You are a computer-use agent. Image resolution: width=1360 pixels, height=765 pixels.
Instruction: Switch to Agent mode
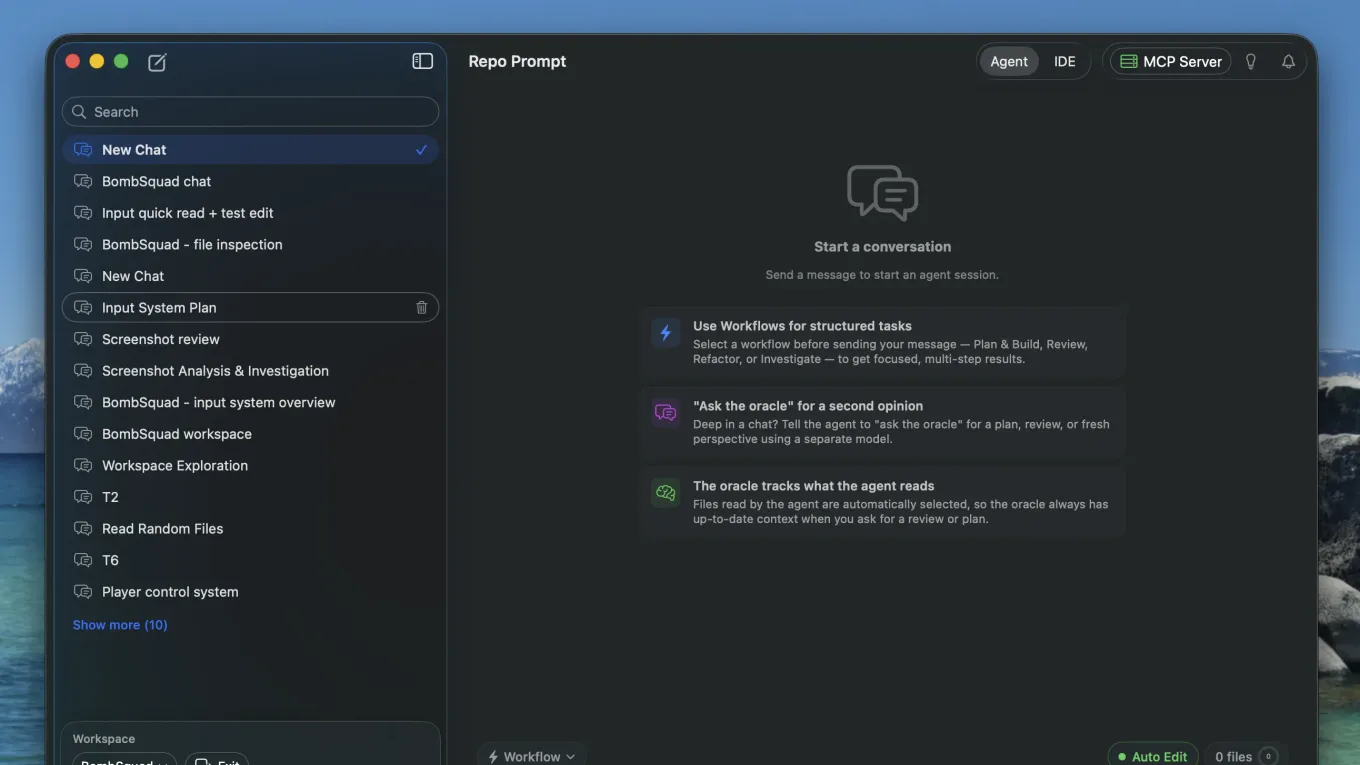click(x=1008, y=61)
